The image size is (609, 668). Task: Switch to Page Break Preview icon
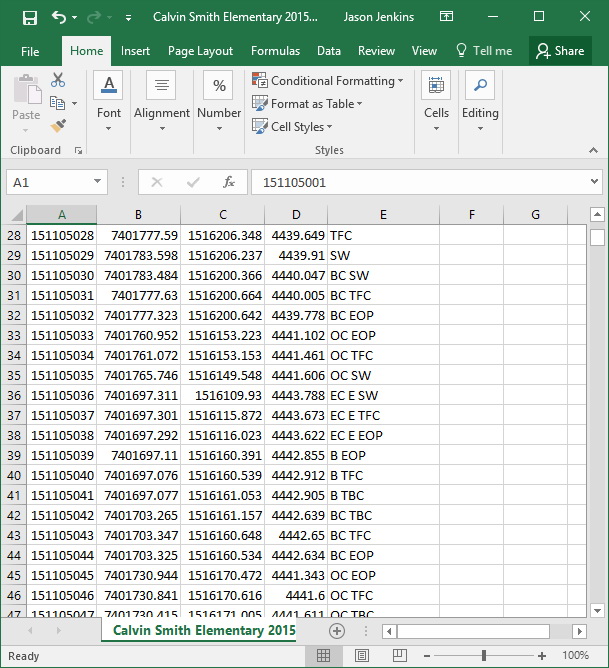pyautogui.click(x=399, y=656)
